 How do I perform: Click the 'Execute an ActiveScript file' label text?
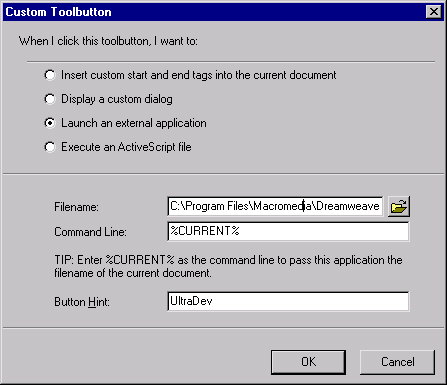126,147
